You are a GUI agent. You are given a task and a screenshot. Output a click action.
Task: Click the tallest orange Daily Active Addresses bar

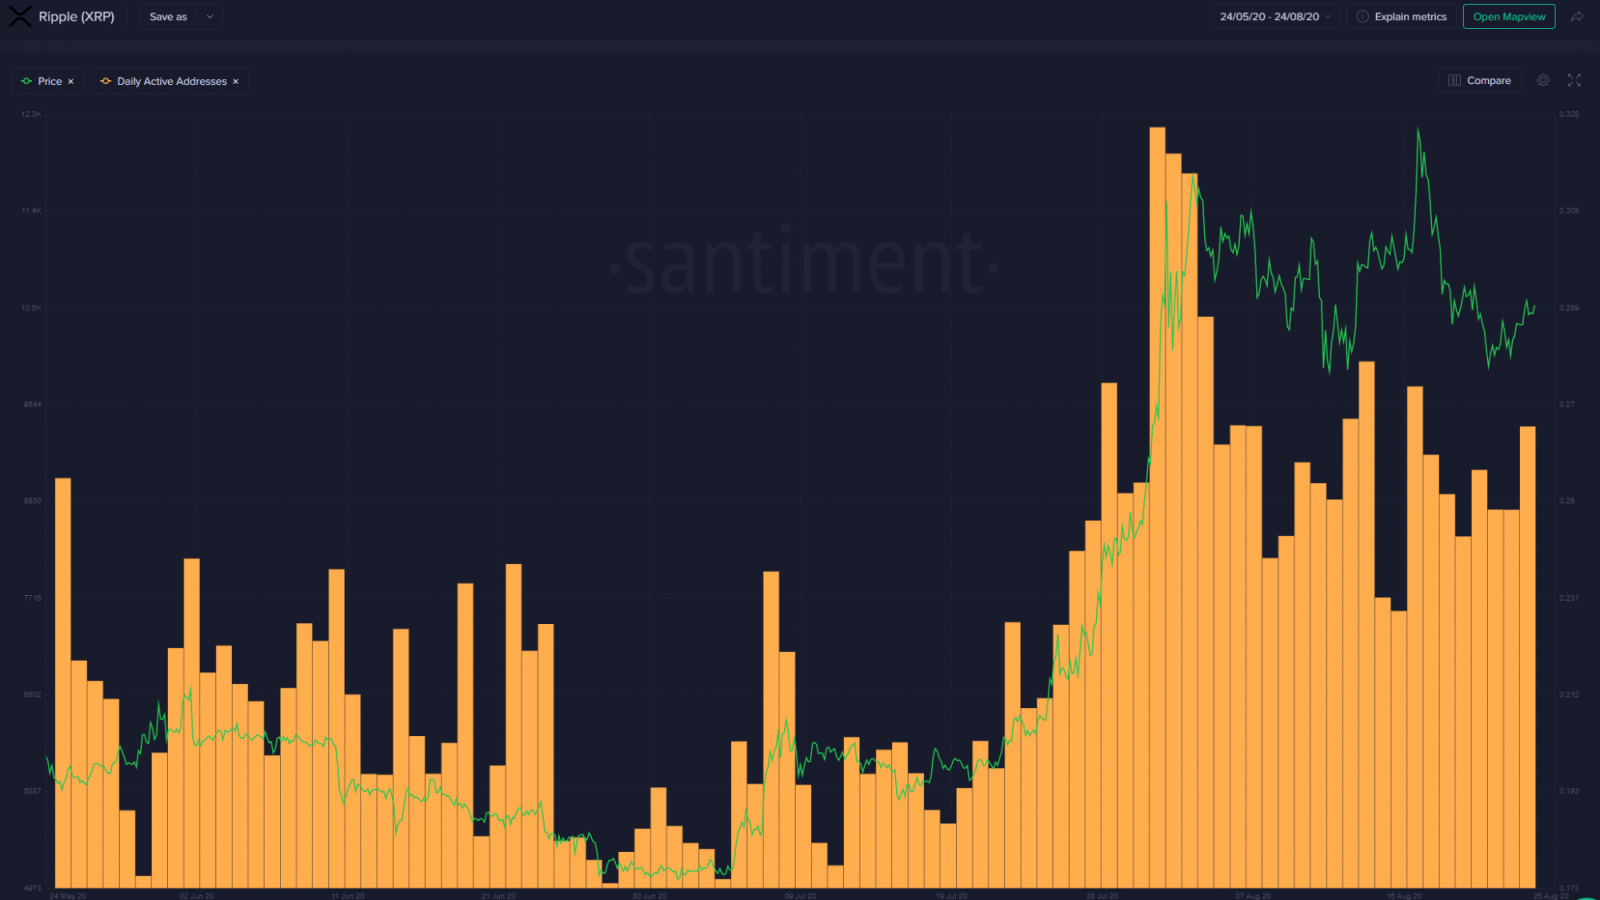coord(1157,507)
